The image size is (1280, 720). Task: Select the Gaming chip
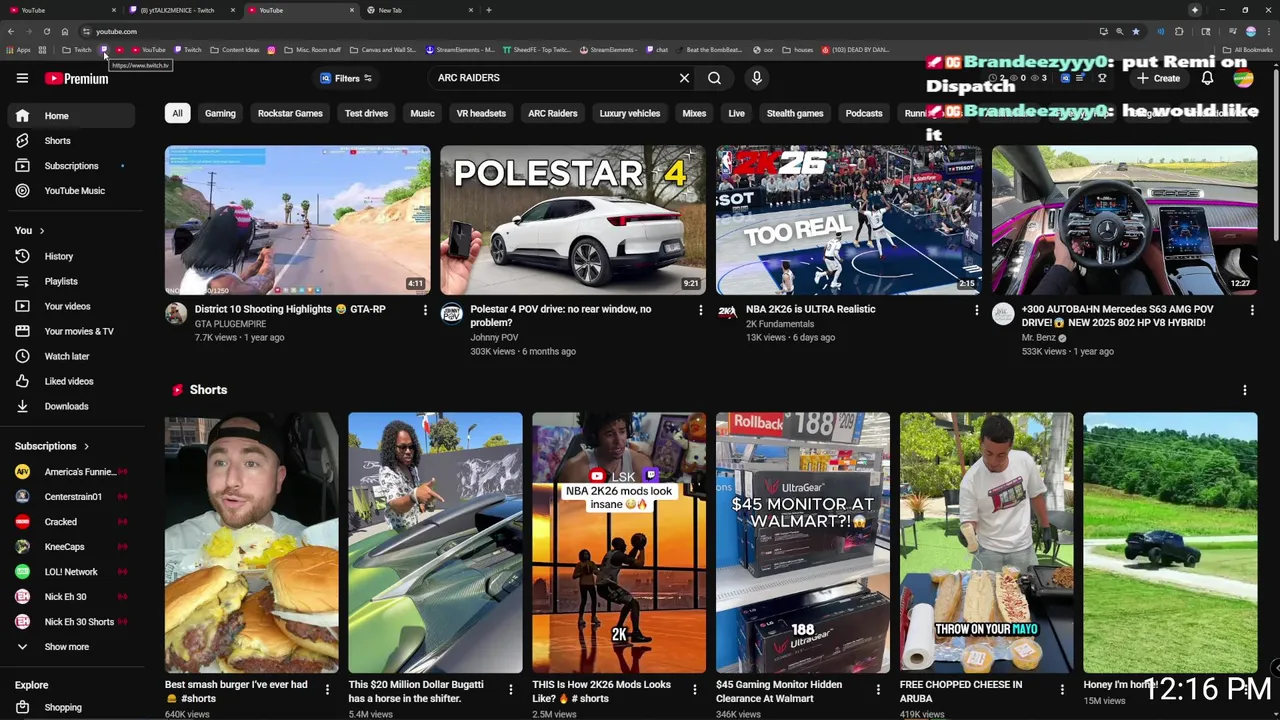(220, 113)
